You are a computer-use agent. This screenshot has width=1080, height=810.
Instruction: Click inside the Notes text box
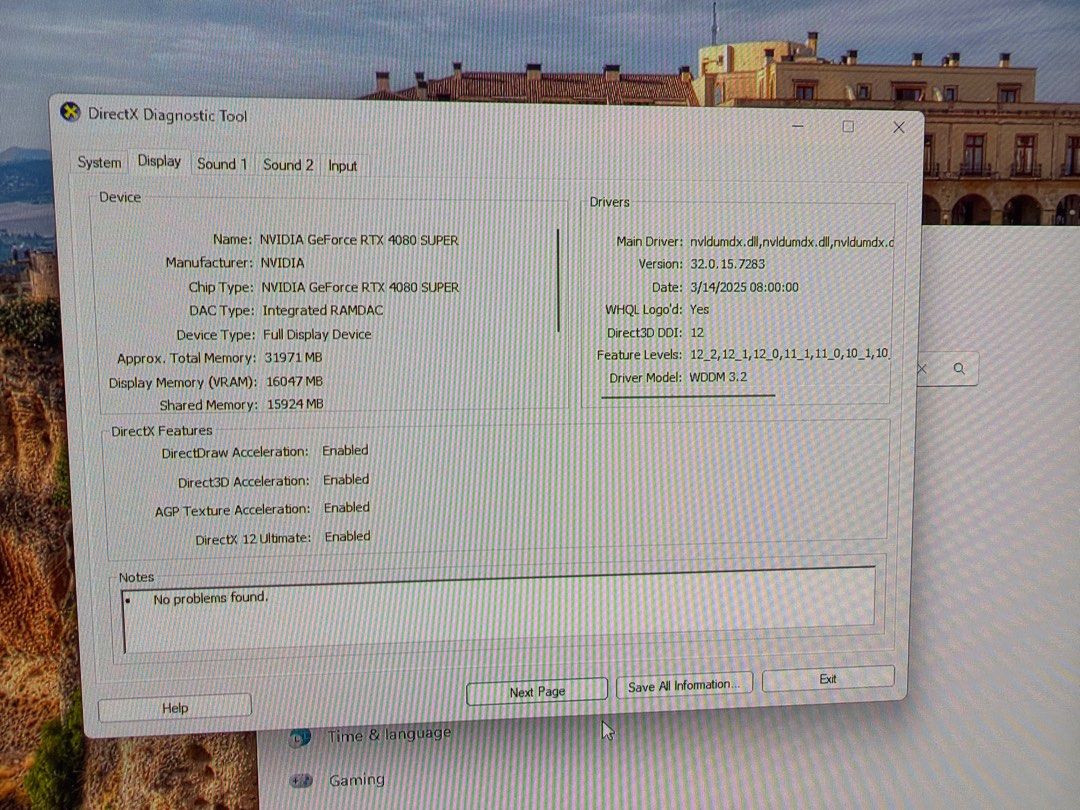click(499, 611)
